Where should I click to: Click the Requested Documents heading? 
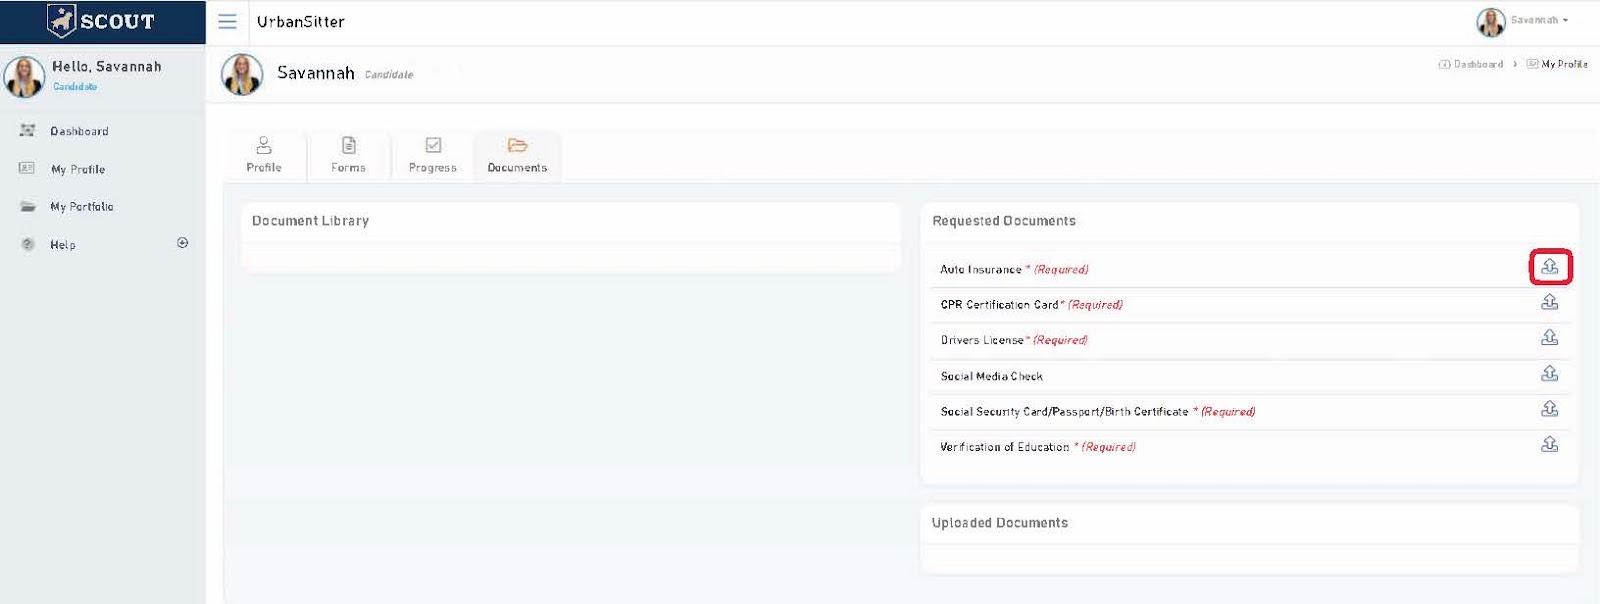click(x=1004, y=221)
